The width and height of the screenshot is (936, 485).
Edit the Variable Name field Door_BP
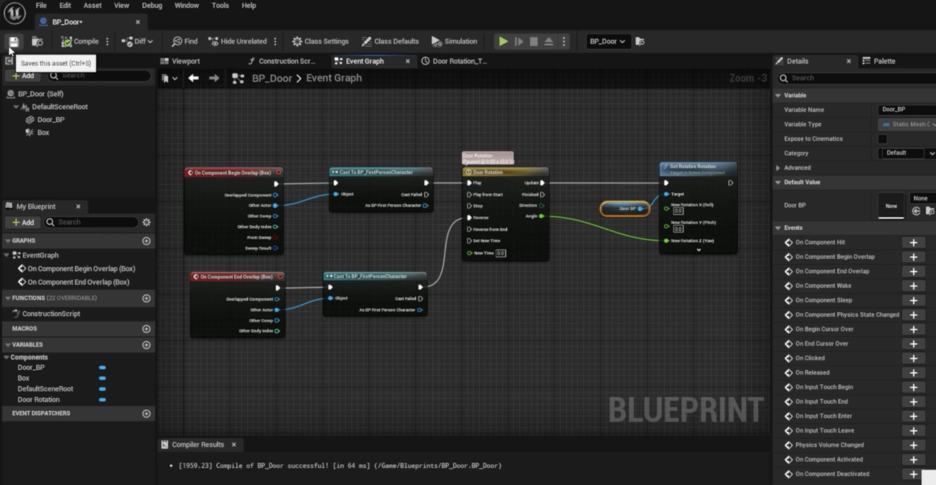pos(907,109)
